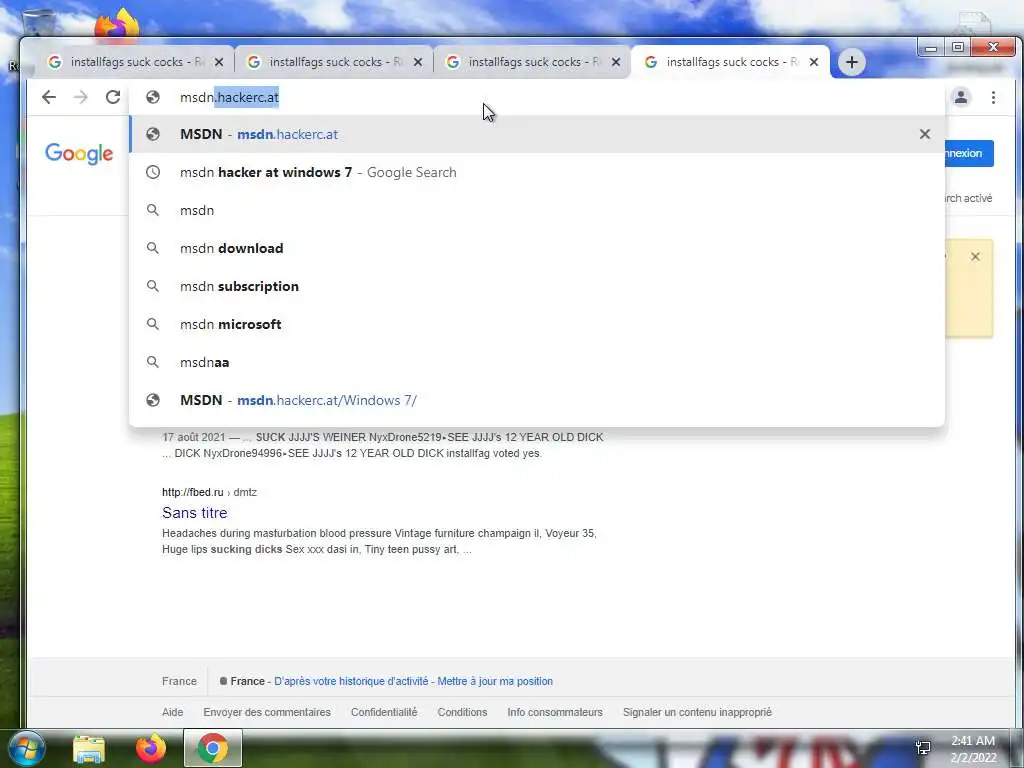Screen dimensions: 1024x768
Task: Open the Conditions footer link
Action: pos(462,712)
